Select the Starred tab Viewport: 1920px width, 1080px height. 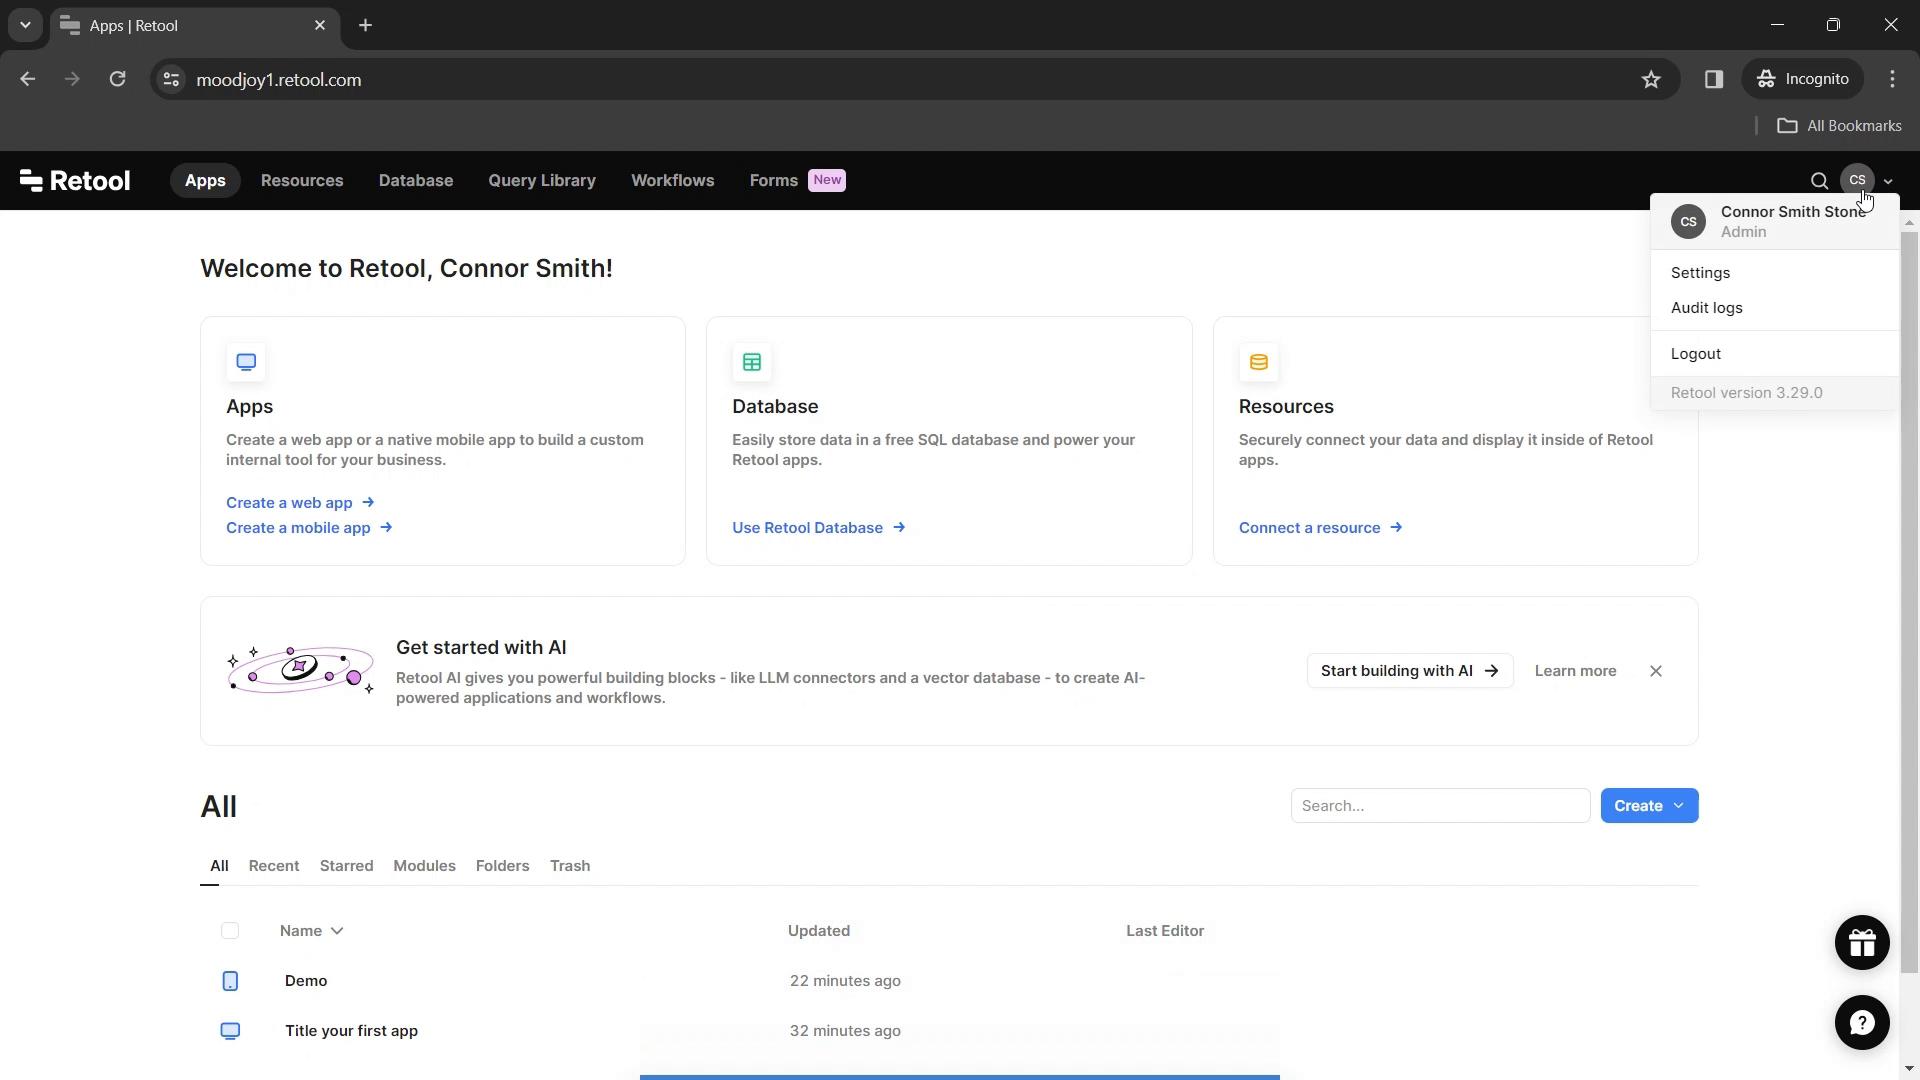(347, 865)
